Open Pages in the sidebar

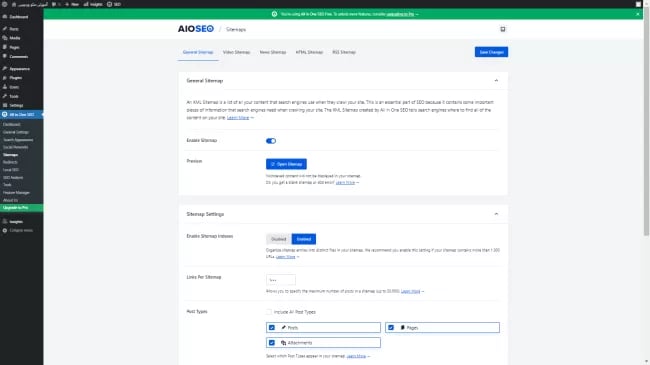[12, 47]
